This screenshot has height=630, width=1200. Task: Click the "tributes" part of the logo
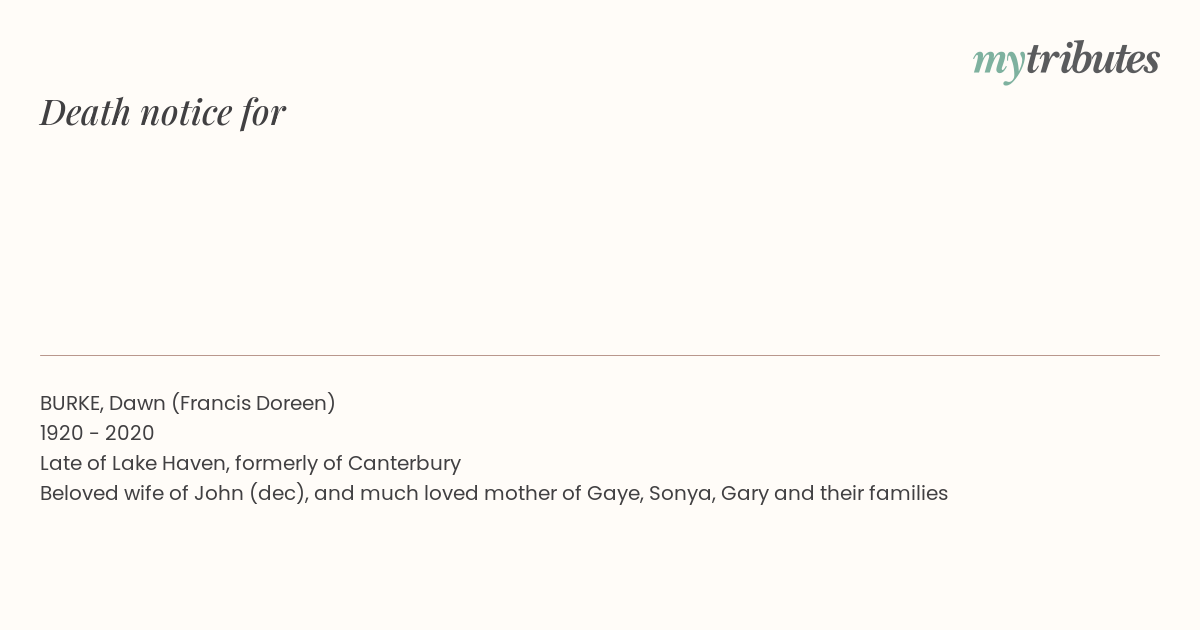click(1093, 59)
